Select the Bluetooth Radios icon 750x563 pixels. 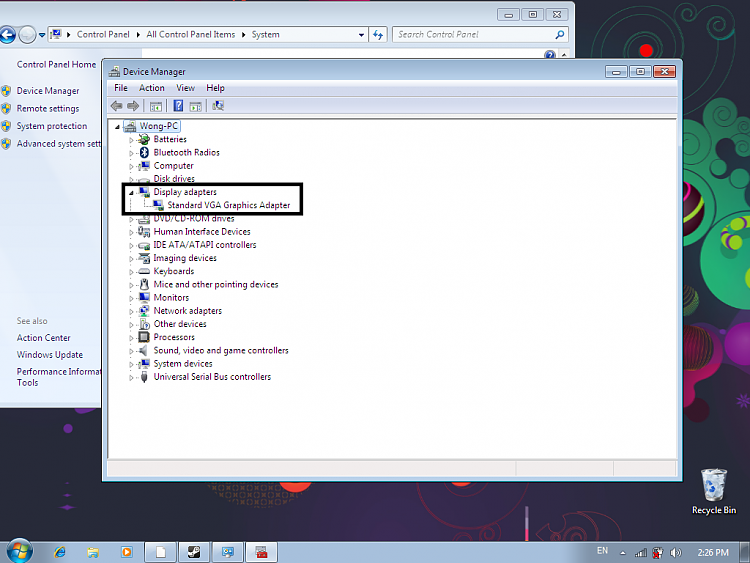(x=144, y=153)
